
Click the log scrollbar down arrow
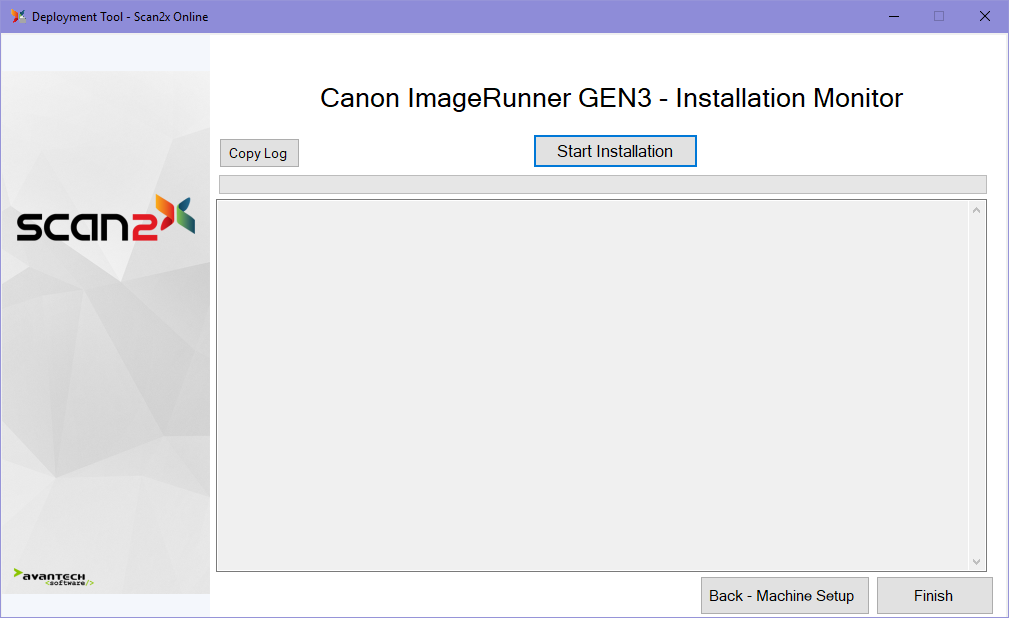[x=977, y=562]
